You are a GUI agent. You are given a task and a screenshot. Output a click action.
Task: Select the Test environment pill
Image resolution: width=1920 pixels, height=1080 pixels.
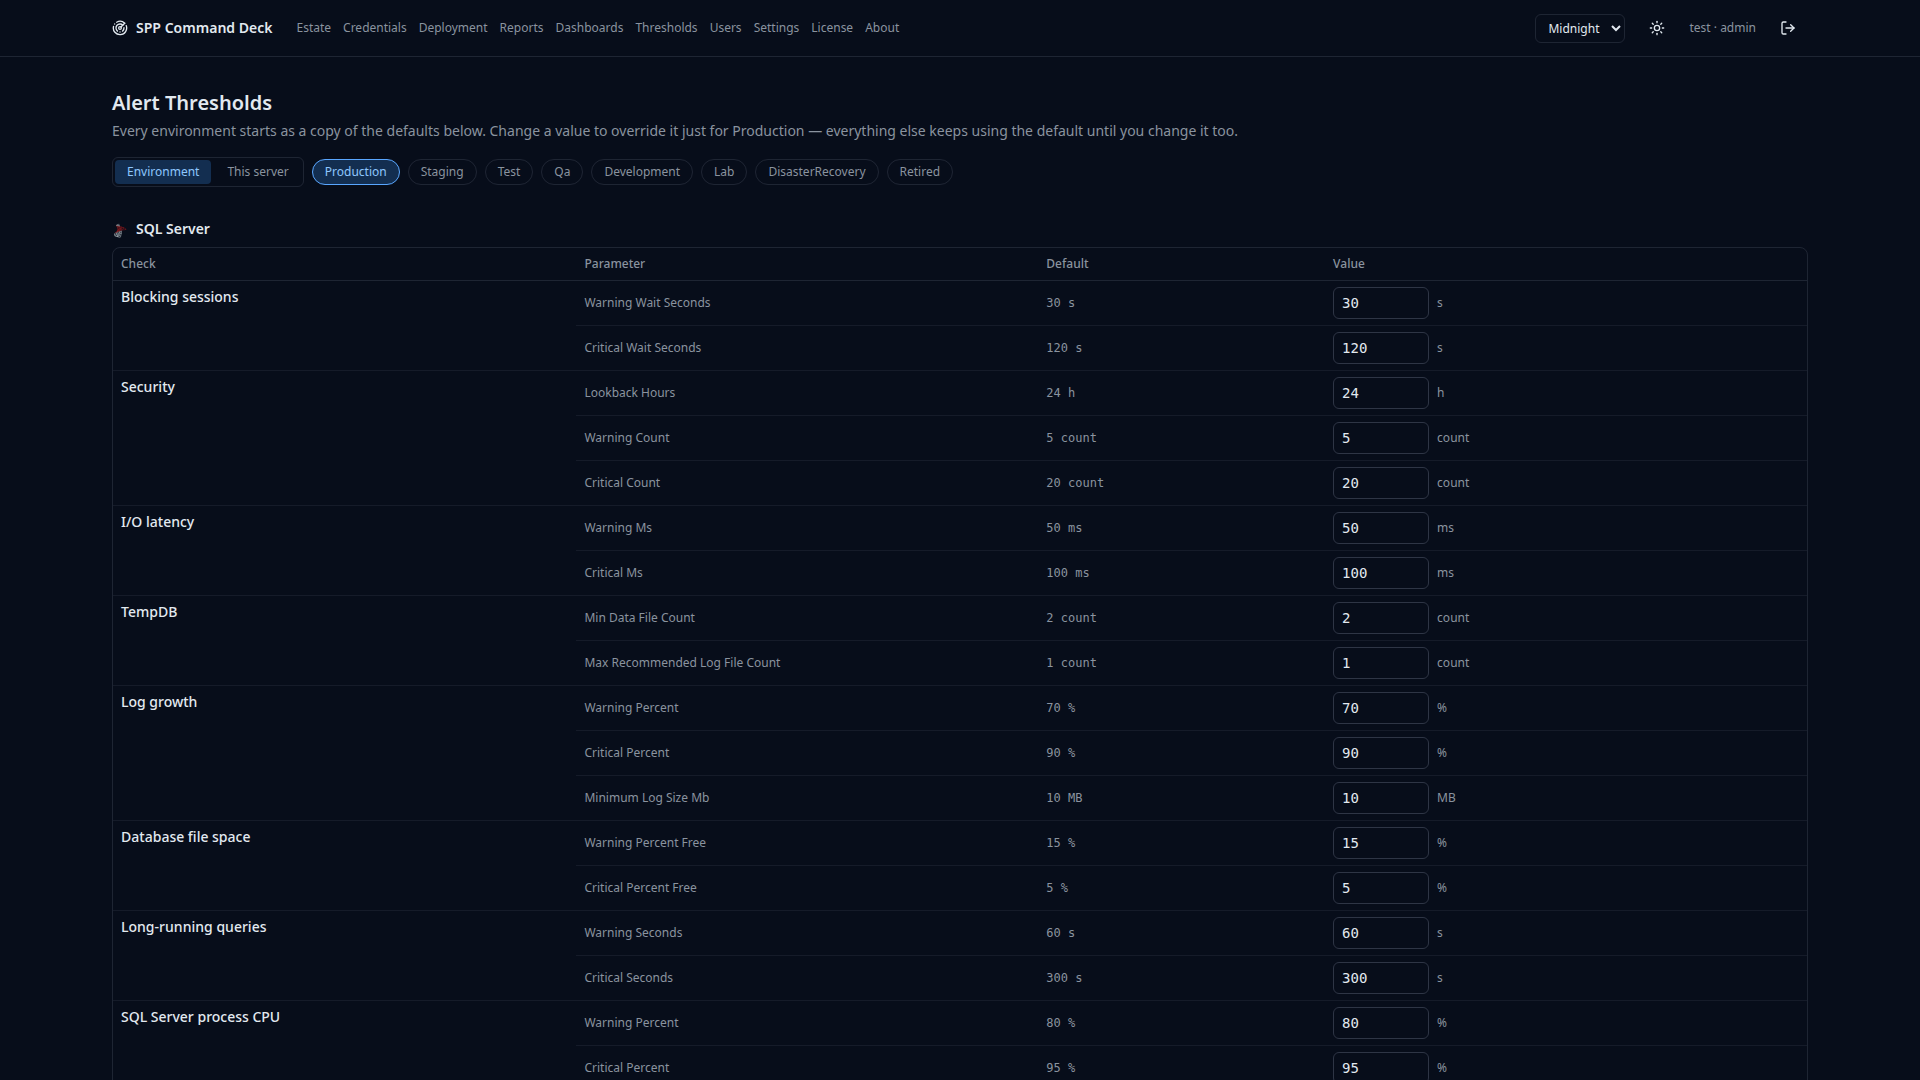pyautogui.click(x=509, y=172)
